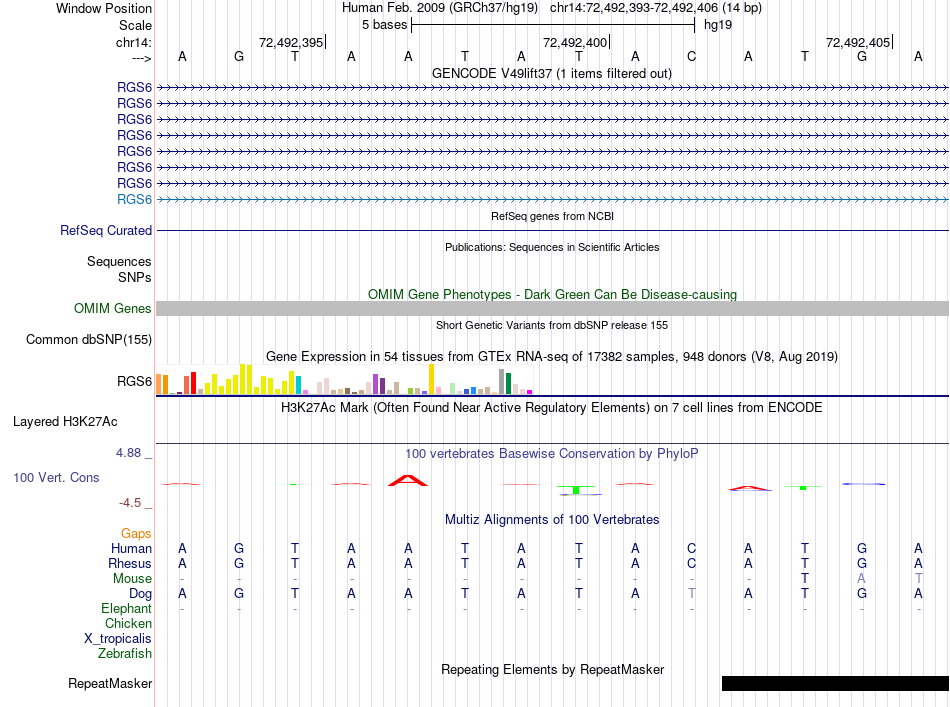
Task: Select the Human alignment row label
Action: point(131,548)
